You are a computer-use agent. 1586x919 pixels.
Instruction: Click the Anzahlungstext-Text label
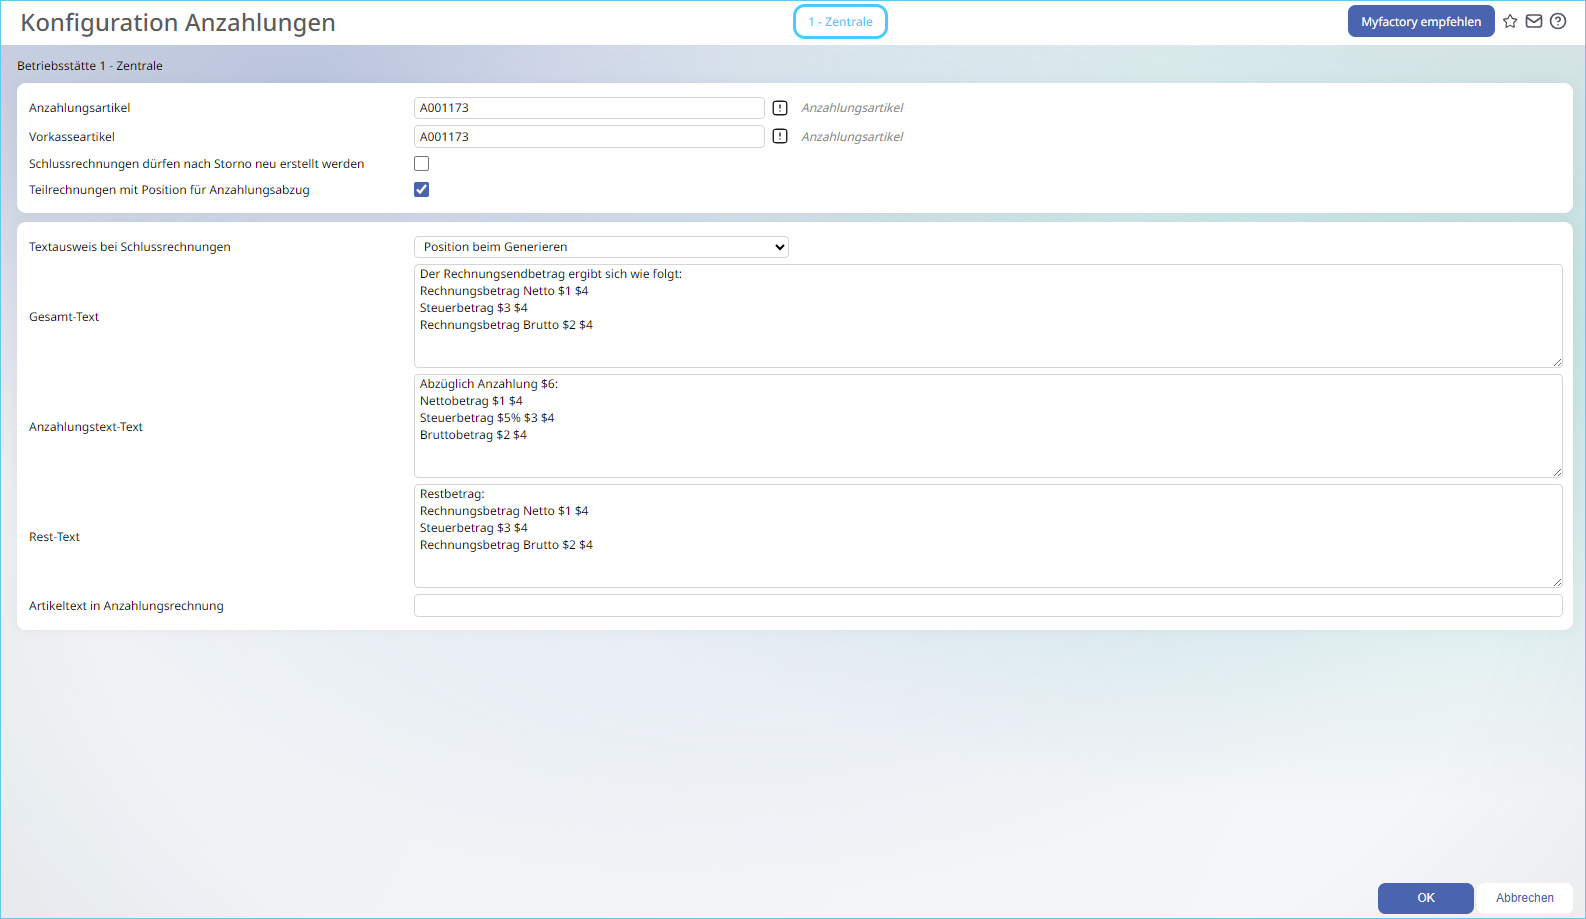86,427
